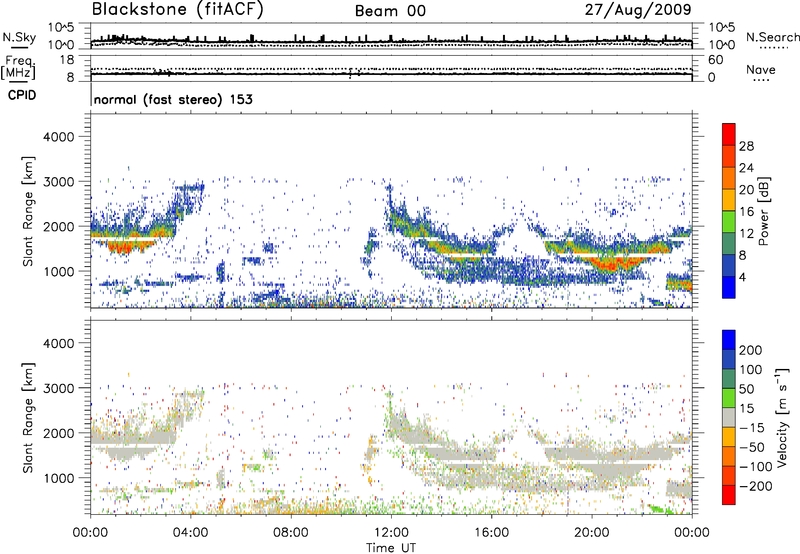Screen dimensions: 800x554
Task: Click the 08:00 time tick label
Action: click(291, 533)
